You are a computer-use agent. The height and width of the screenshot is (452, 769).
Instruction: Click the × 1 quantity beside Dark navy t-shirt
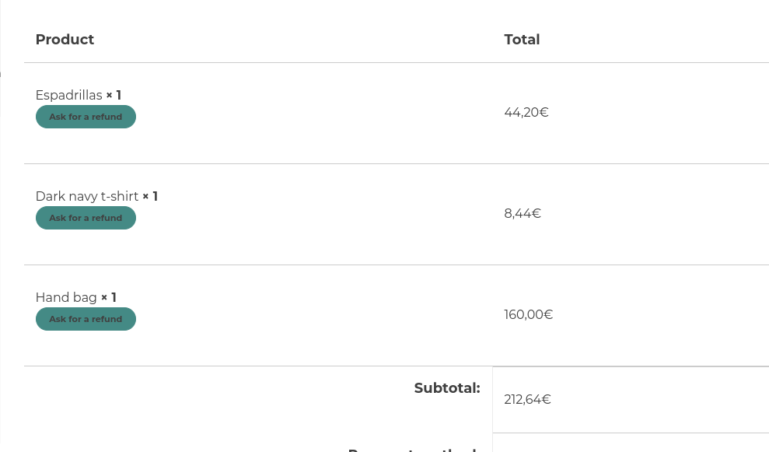click(x=150, y=196)
